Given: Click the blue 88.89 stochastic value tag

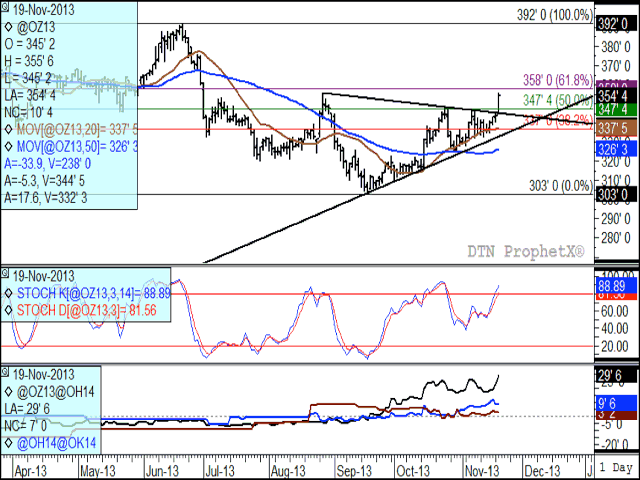Looking at the screenshot, I should (616, 285).
